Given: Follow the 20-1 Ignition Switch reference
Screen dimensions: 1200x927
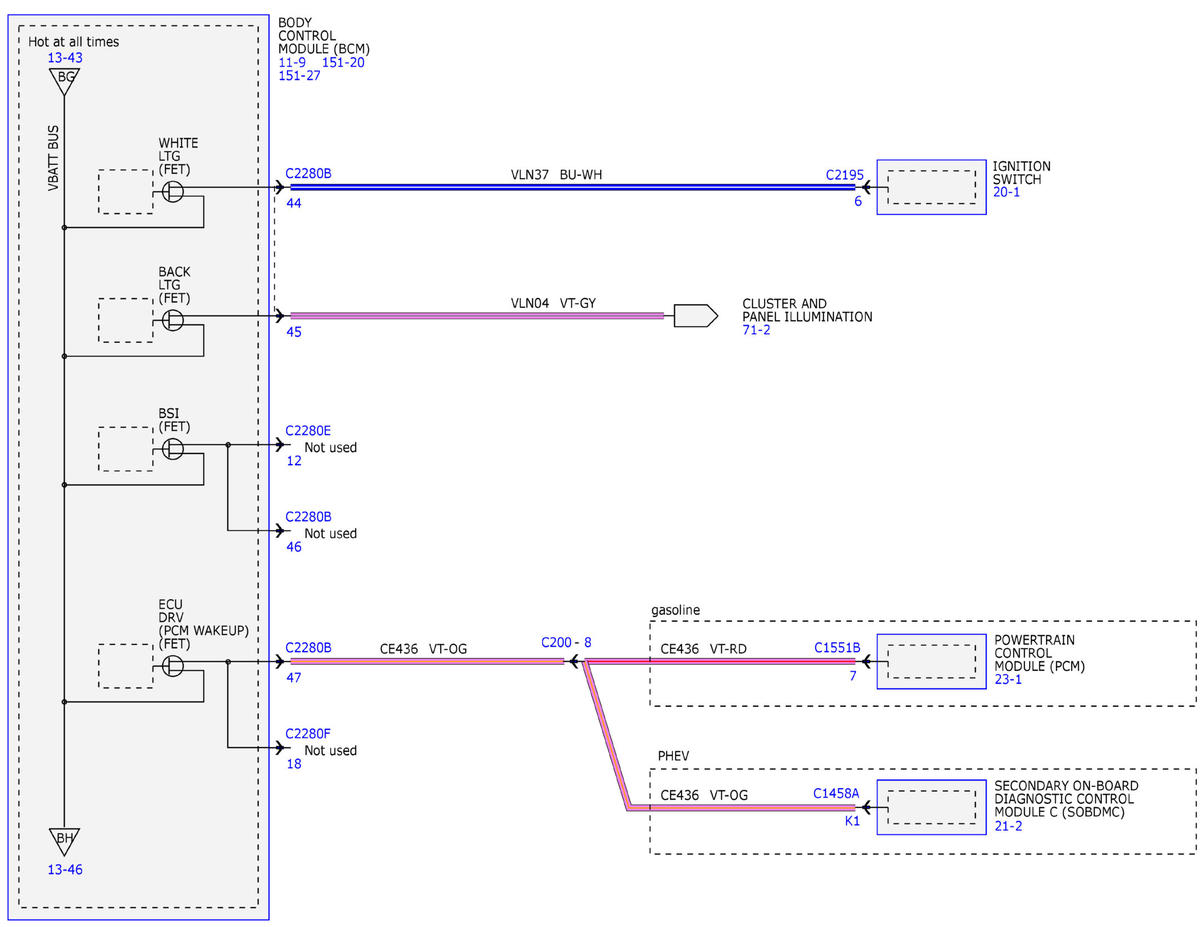Looking at the screenshot, I should point(1007,192).
